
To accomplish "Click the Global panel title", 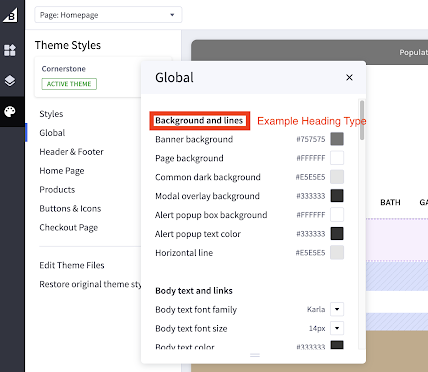I will tap(174, 78).
